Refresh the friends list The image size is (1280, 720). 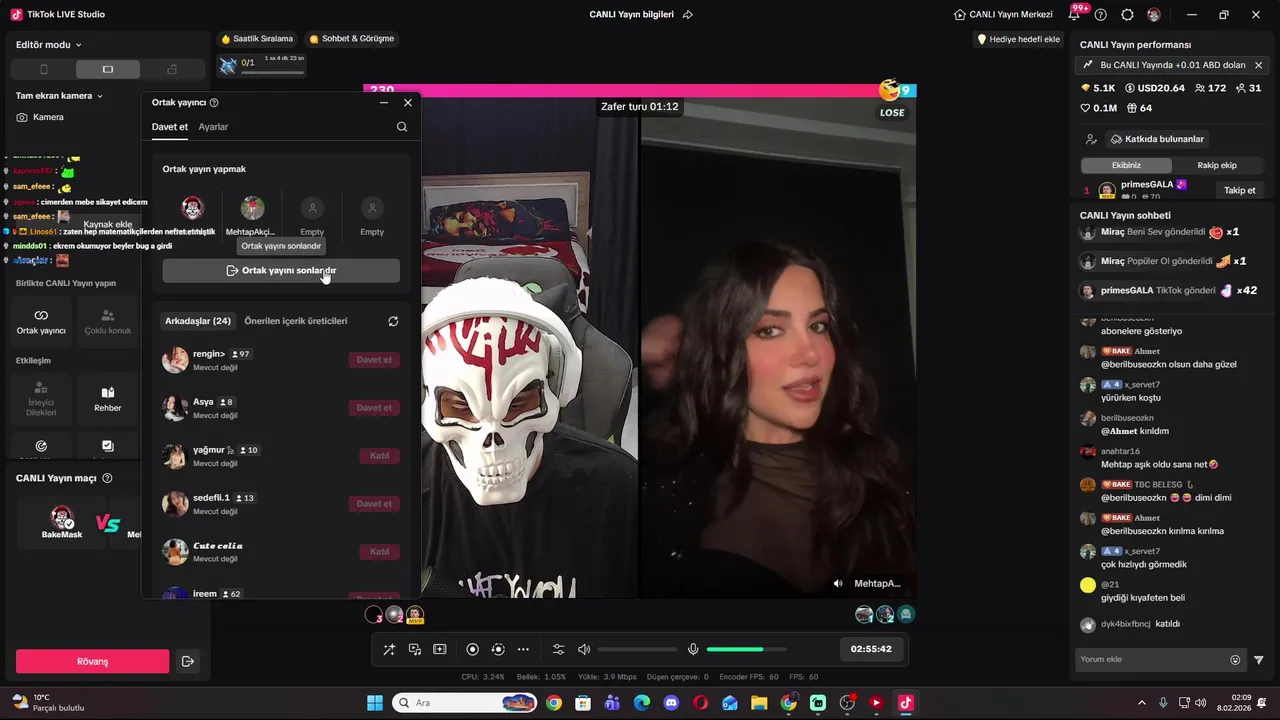click(393, 321)
